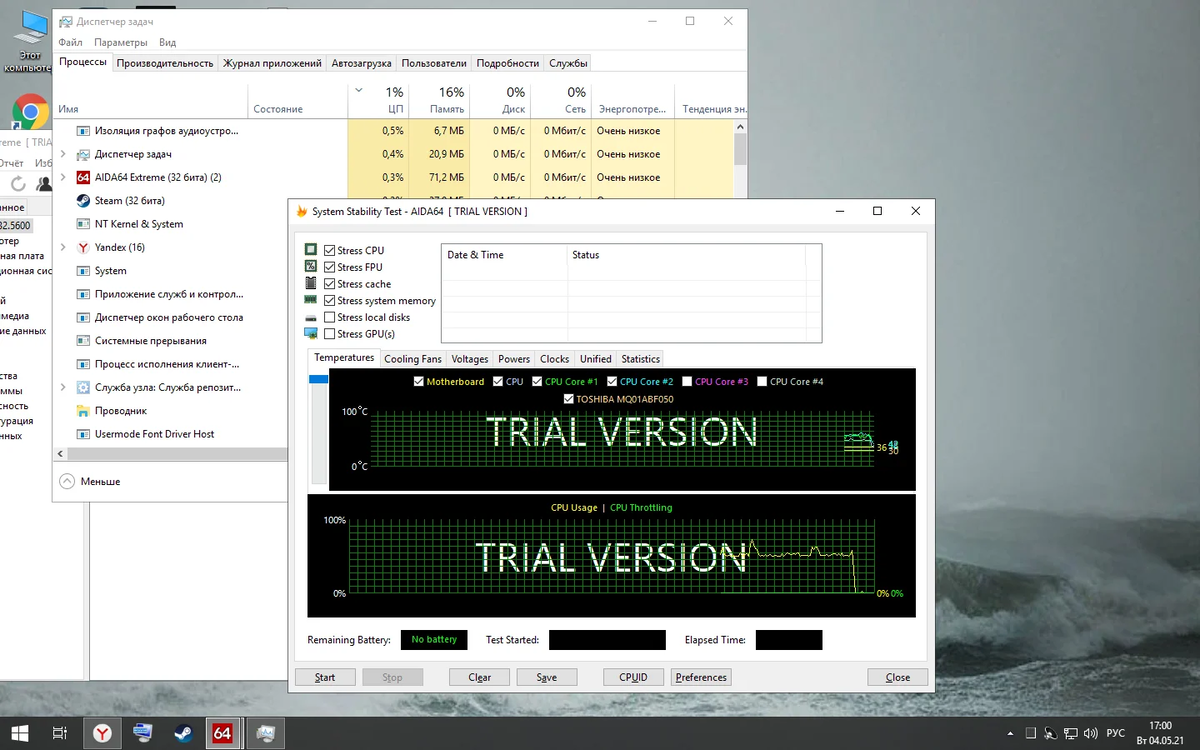The image size is (1200, 750).
Task: Expand the Диспетчер задач process group arrow
Action: [x=64, y=154]
